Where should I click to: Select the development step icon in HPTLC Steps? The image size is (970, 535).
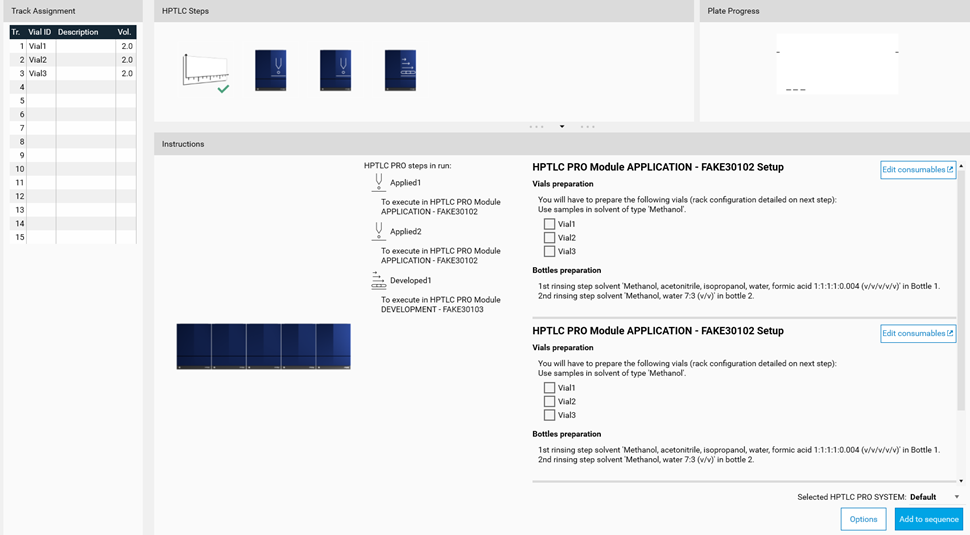click(400, 71)
